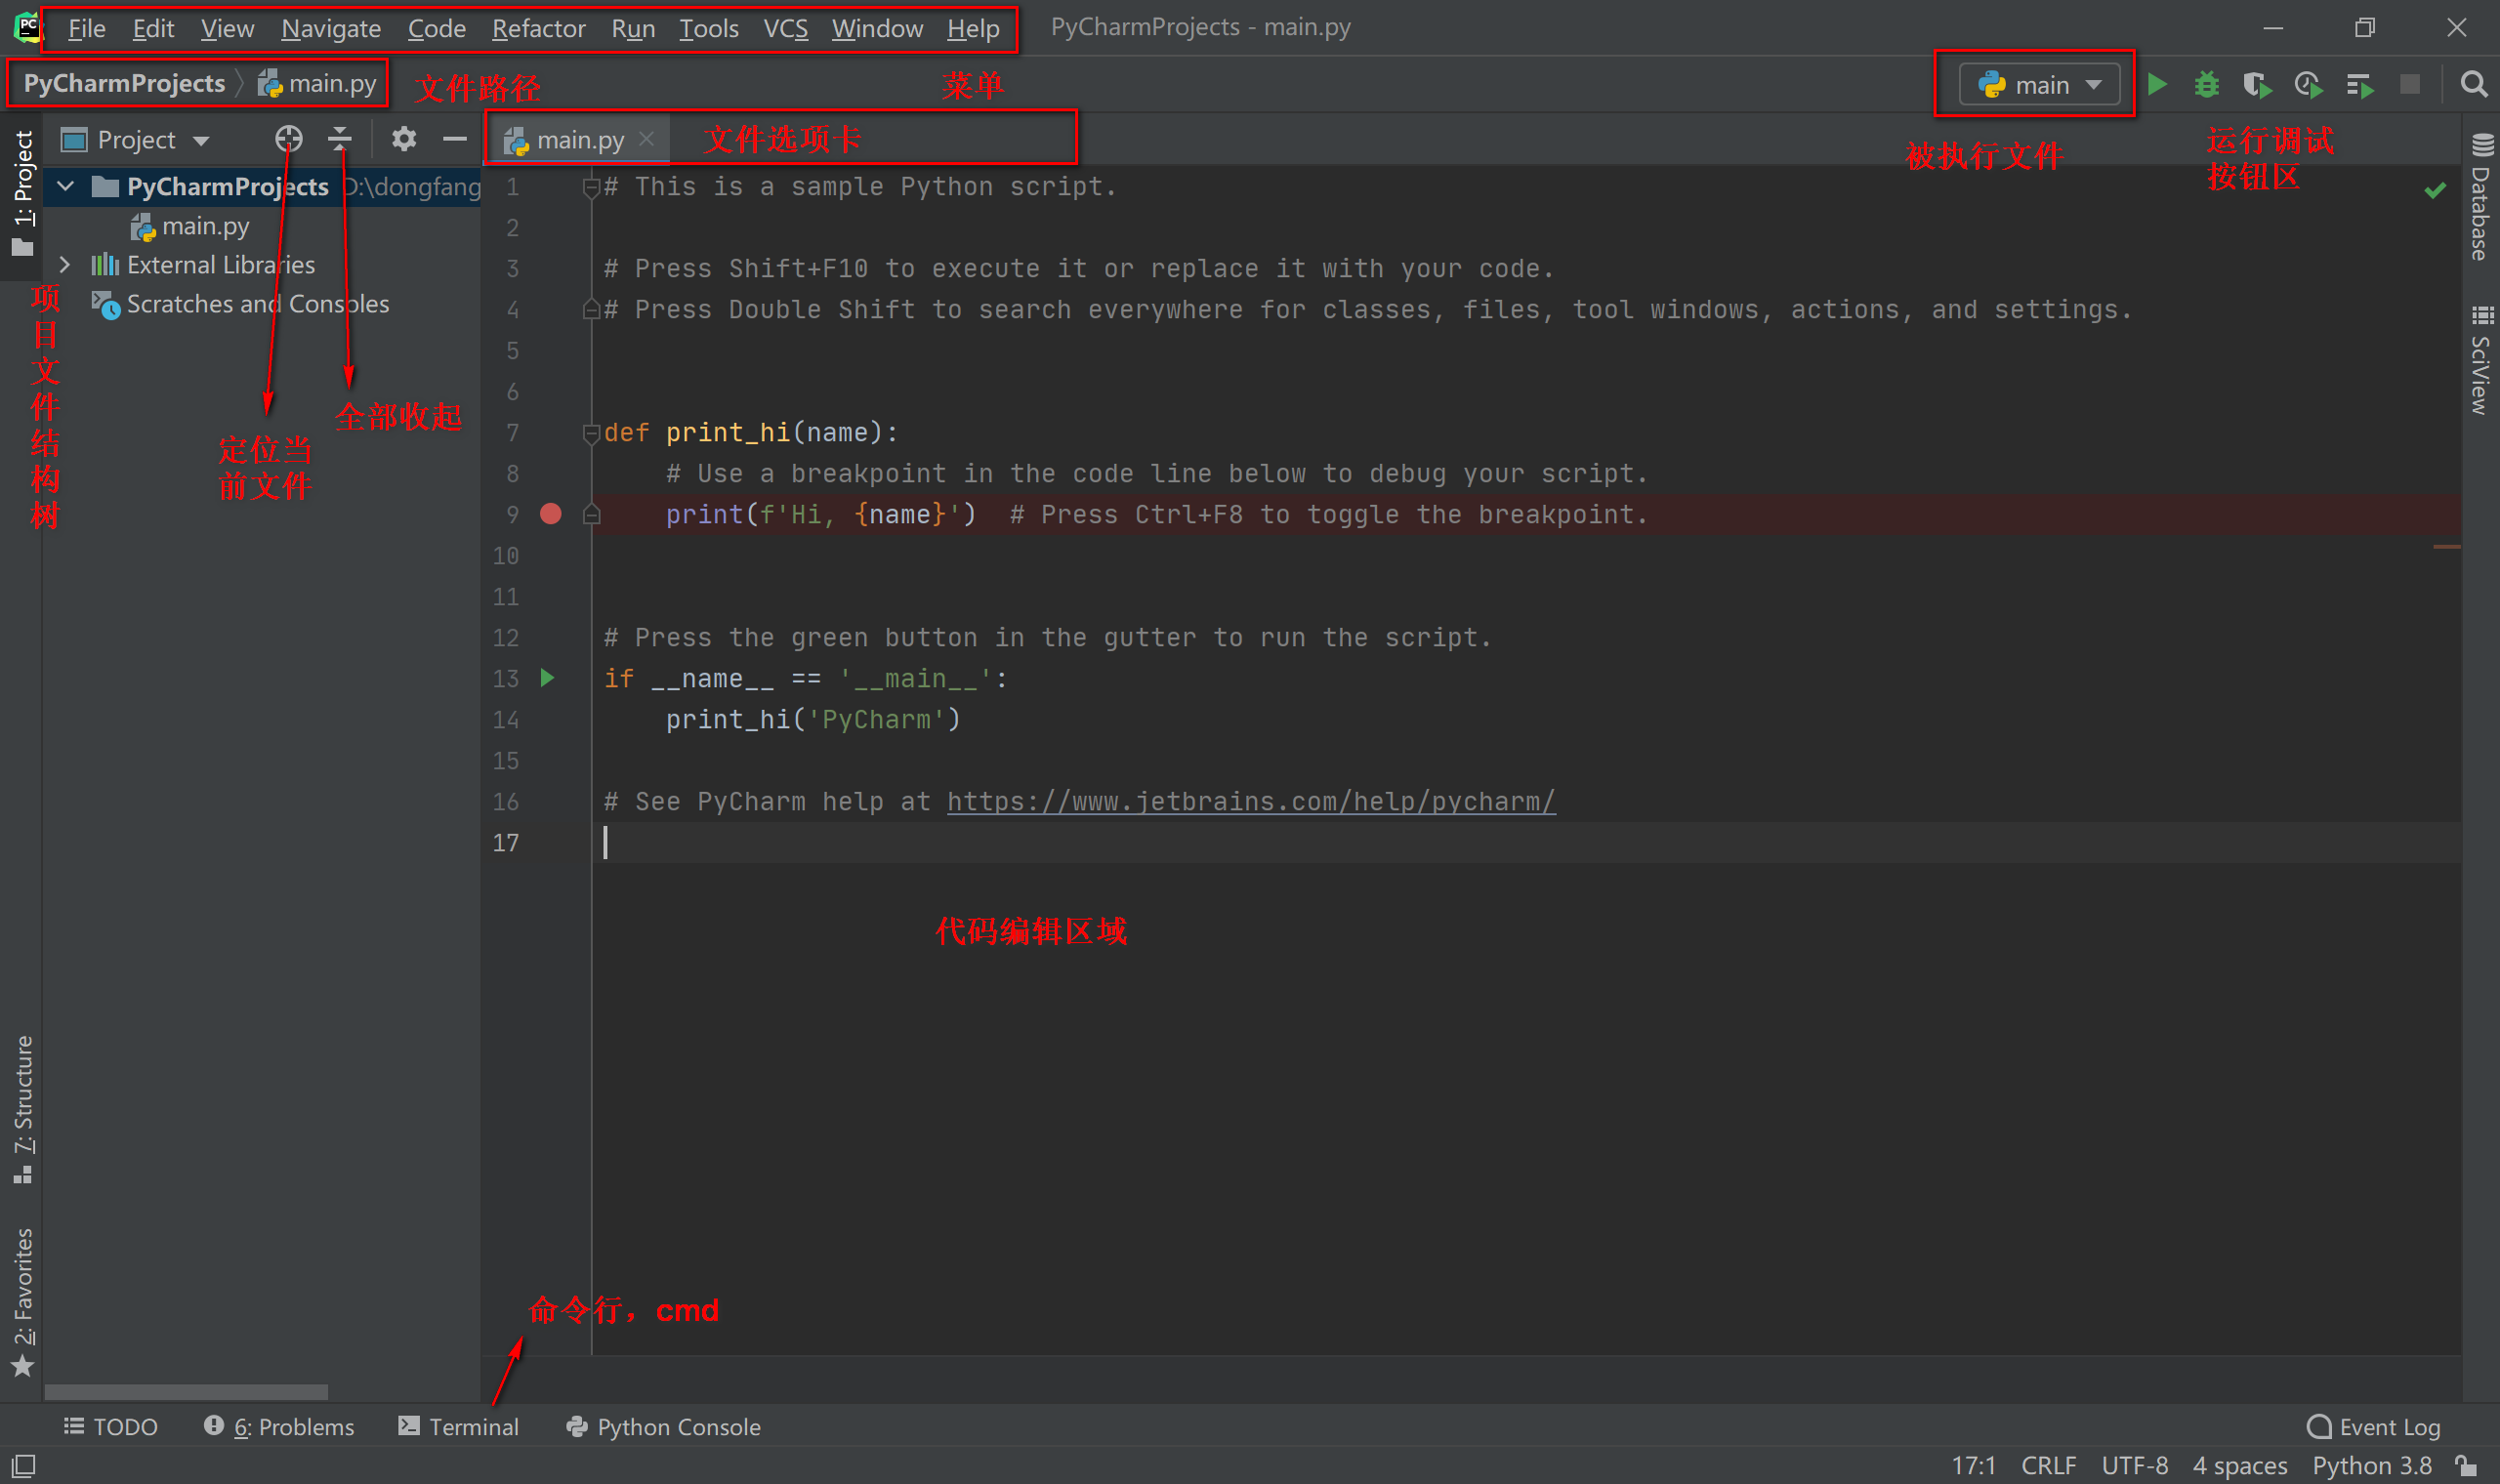Image resolution: width=2500 pixels, height=1484 pixels.
Task: Start debugging with the green bug icon
Action: pyautogui.click(x=2206, y=84)
